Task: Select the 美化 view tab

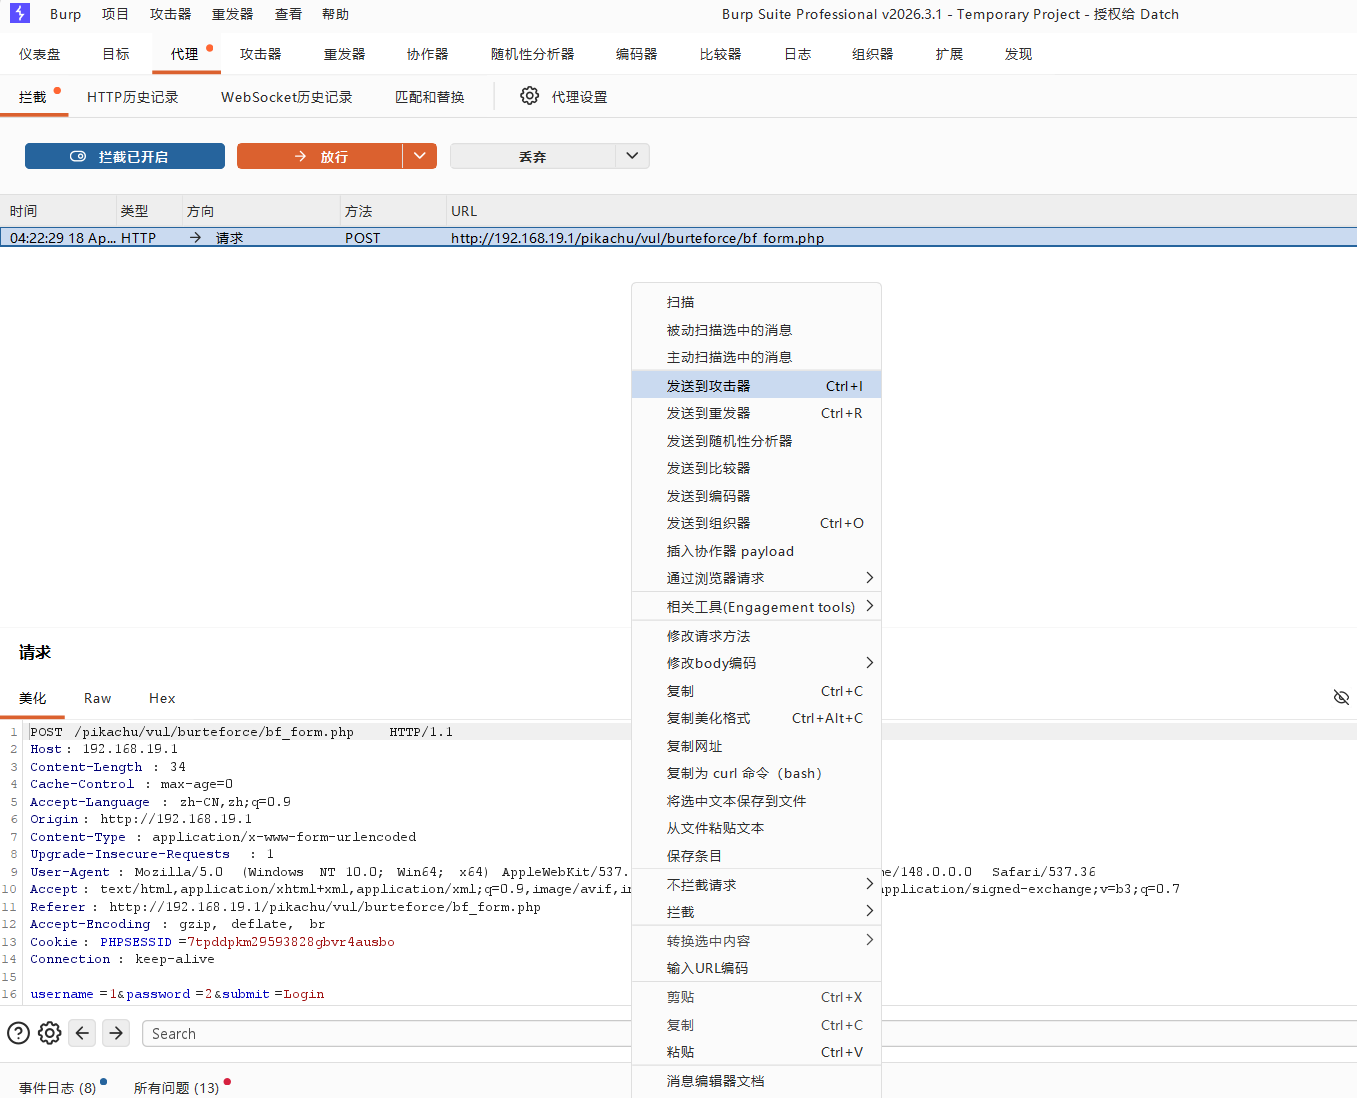Action: [32, 698]
